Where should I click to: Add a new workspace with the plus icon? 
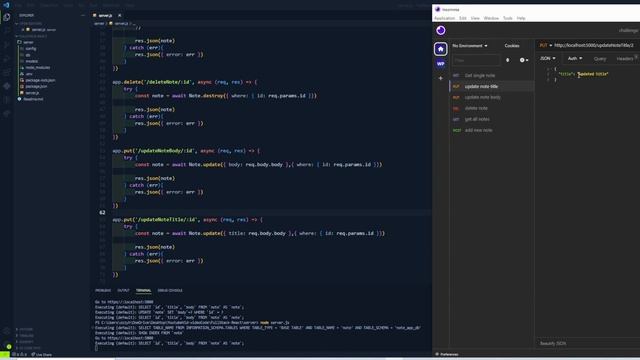point(440,78)
